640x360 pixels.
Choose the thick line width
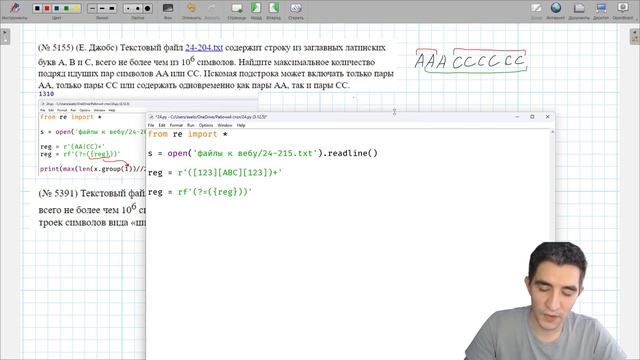click(112, 8)
